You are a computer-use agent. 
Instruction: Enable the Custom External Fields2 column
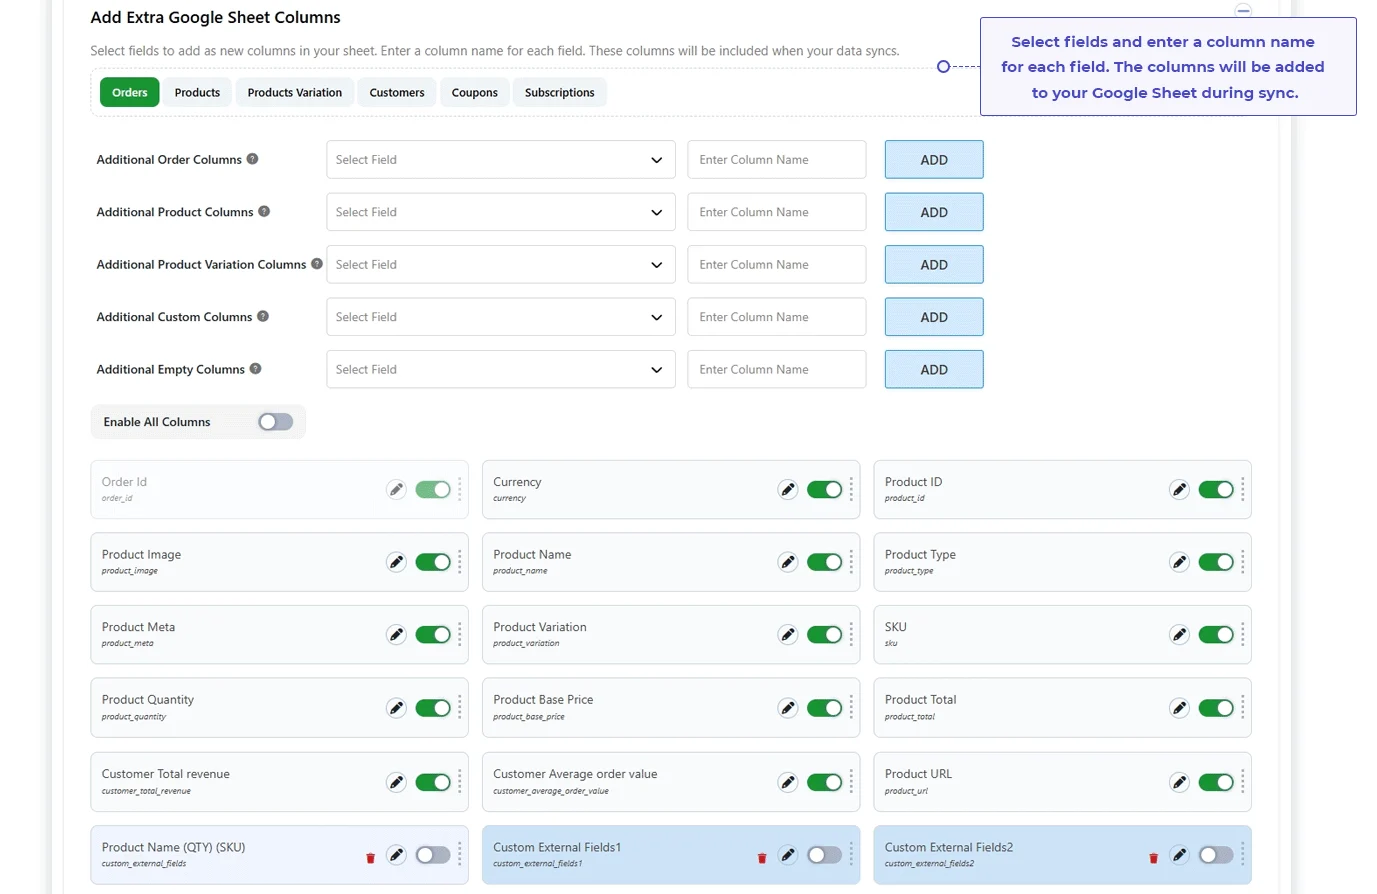coord(1216,855)
